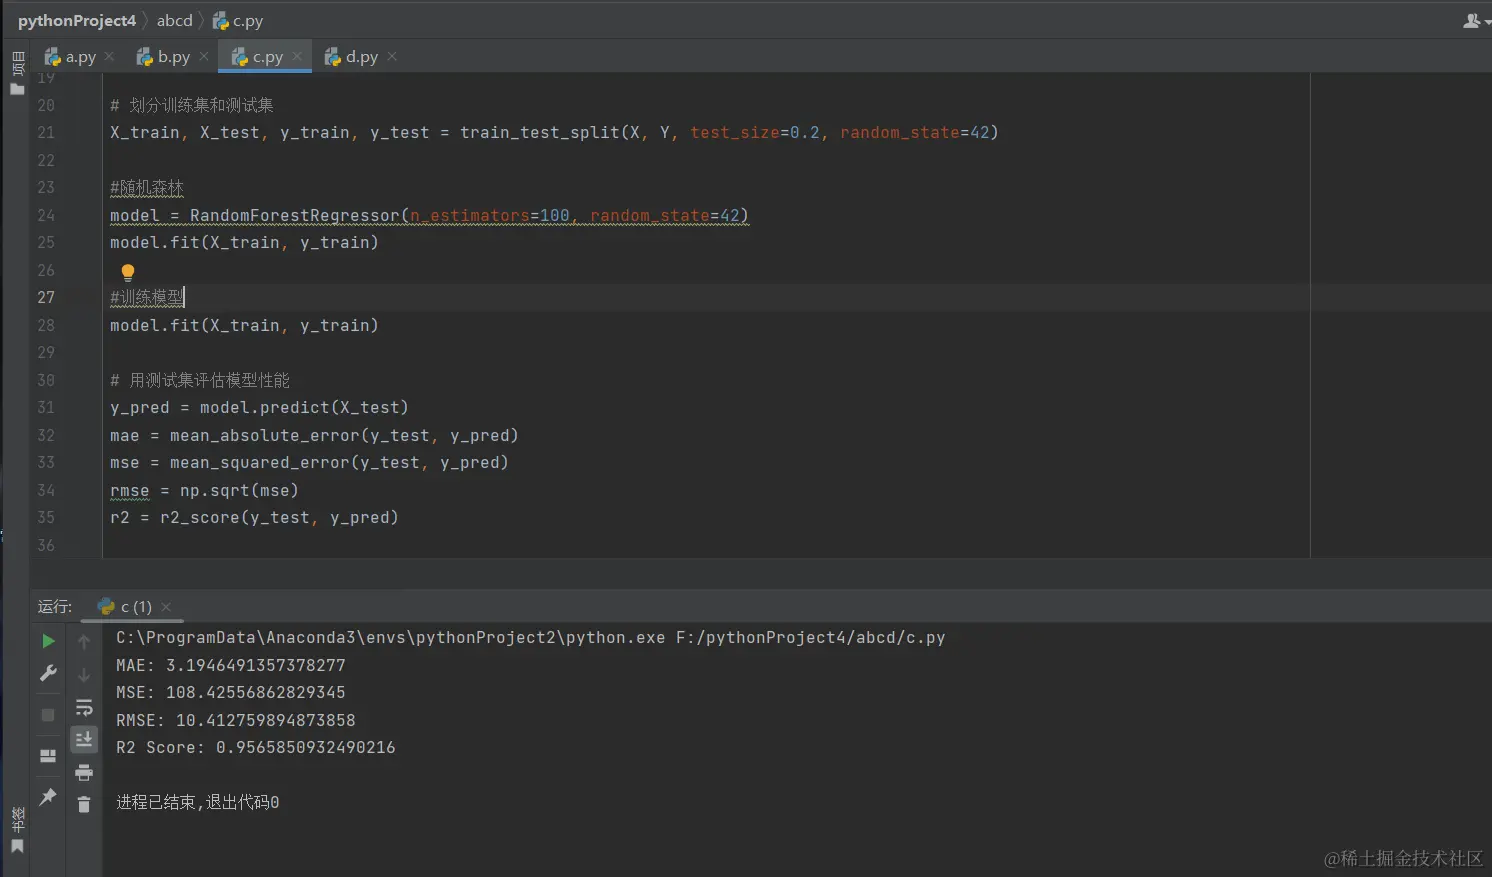Stop the running process

[x=48, y=715]
